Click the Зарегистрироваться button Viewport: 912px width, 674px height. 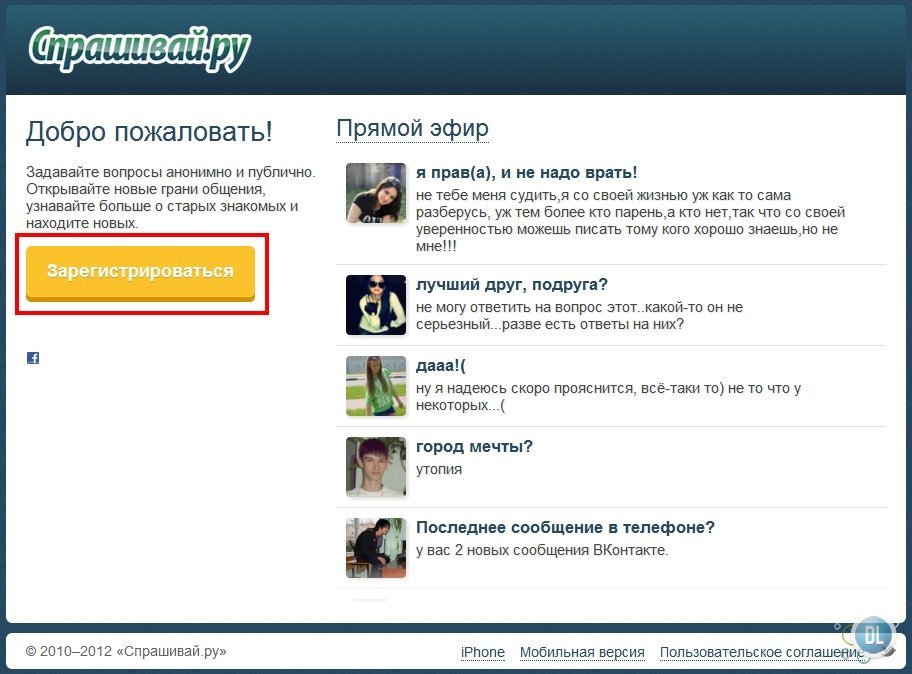(x=140, y=272)
